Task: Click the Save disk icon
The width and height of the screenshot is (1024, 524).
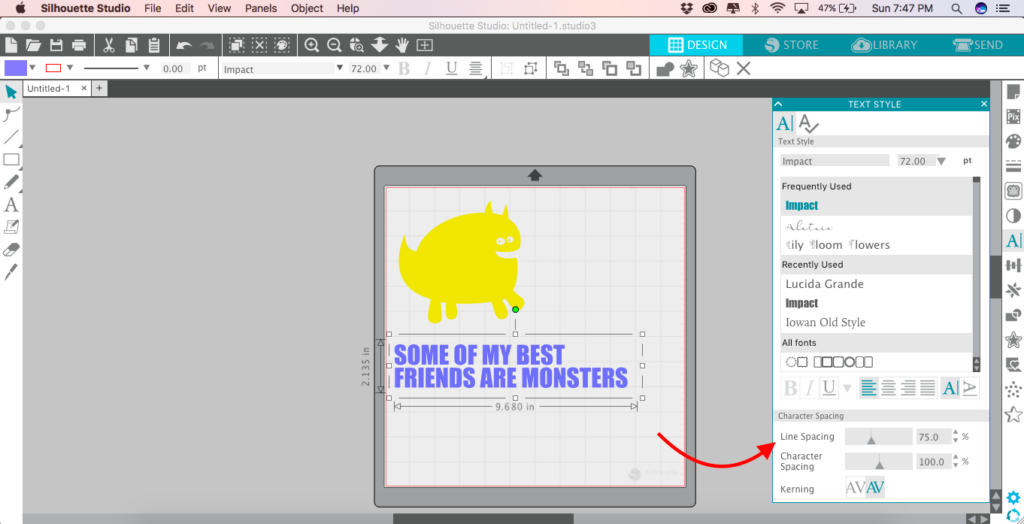Action: click(56, 45)
